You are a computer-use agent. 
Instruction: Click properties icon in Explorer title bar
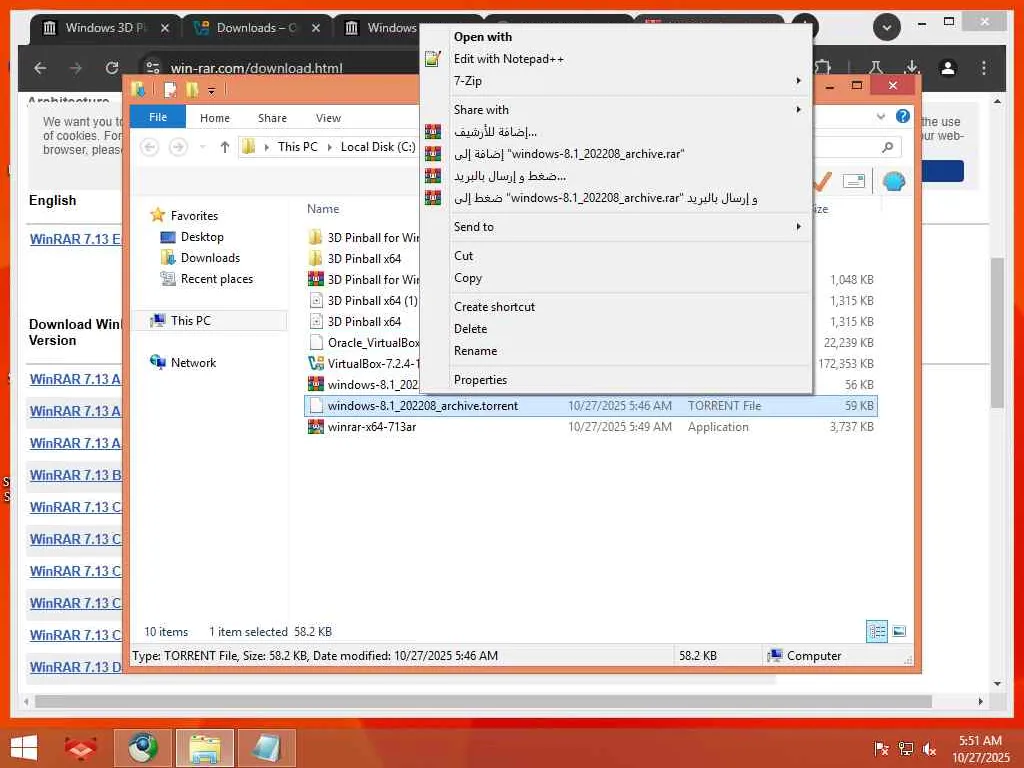point(170,89)
